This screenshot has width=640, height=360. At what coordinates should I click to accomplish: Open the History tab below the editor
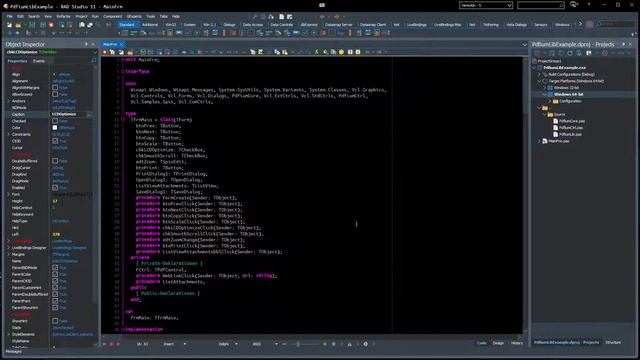pyautogui.click(x=516, y=343)
